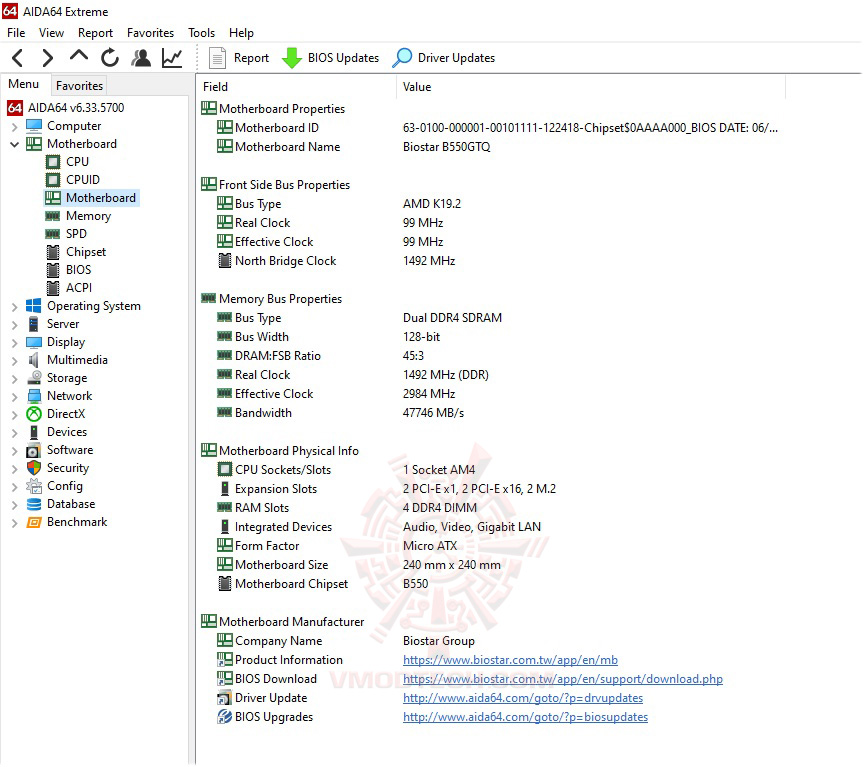Image resolution: width=864 pixels, height=767 pixels.
Task: Select the CPU chip icon in tree
Action: (x=53, y=162)
